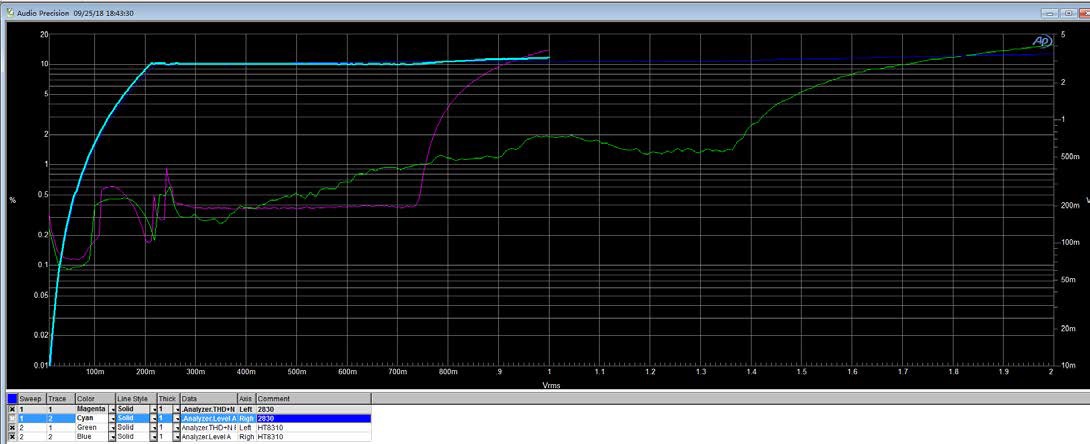The width and height of the screenshot is (1090, 444).
Task: Select the Analyzer.THD+N data cell for Magenta
Action: (x=209, y=409)
